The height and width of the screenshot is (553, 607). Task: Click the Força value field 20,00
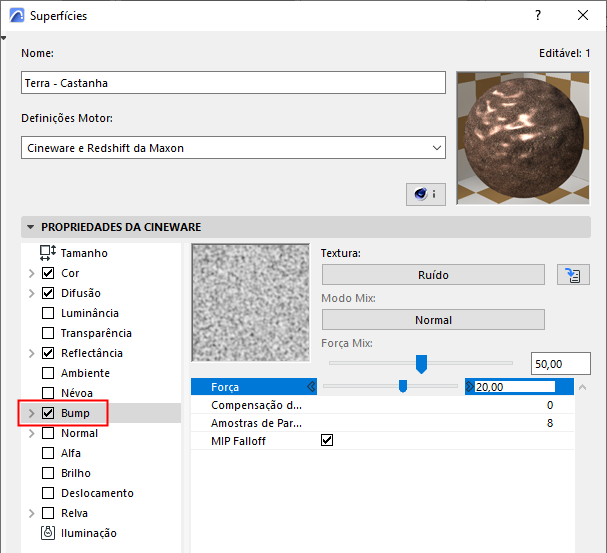515,387
